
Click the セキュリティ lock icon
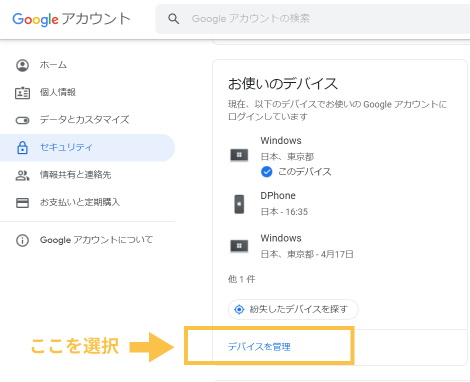pos(22,147)
